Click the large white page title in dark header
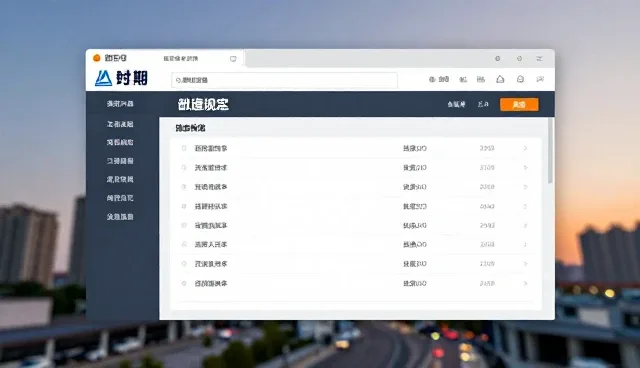The width and height of the screenshot is (640, 368). point(203,104)
